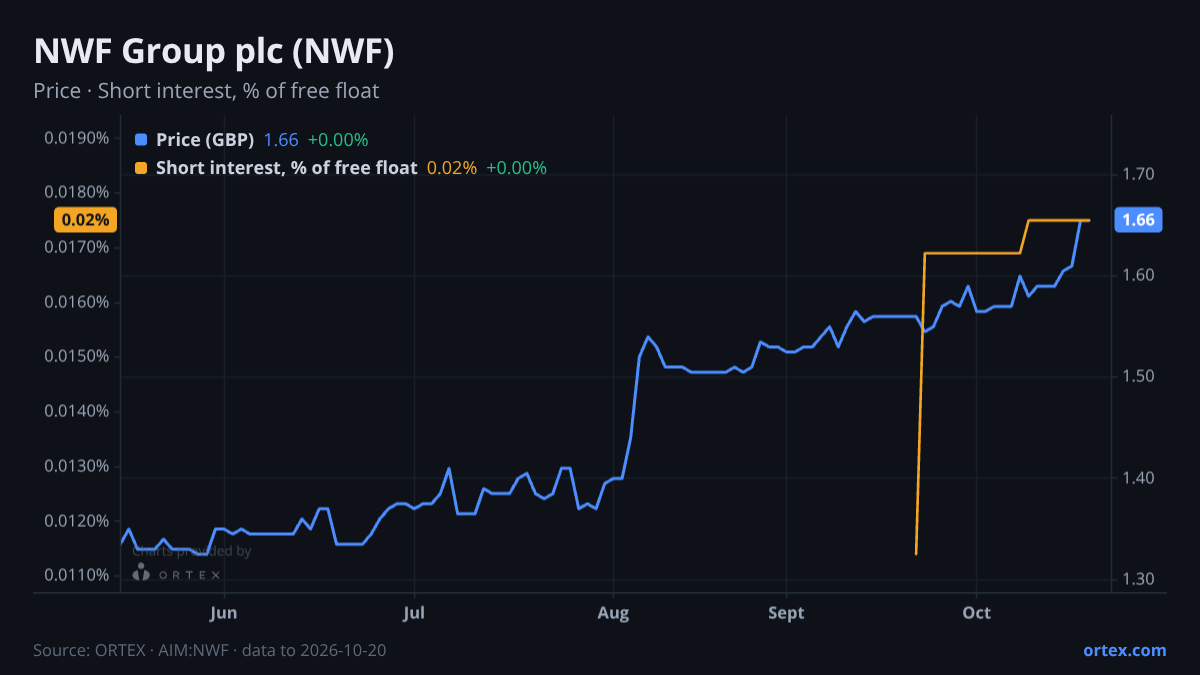Image resolution: width=1200 pixels, height=675 pixels.
Task: Click the 1.40 right axis price label
Action: 1138,478
